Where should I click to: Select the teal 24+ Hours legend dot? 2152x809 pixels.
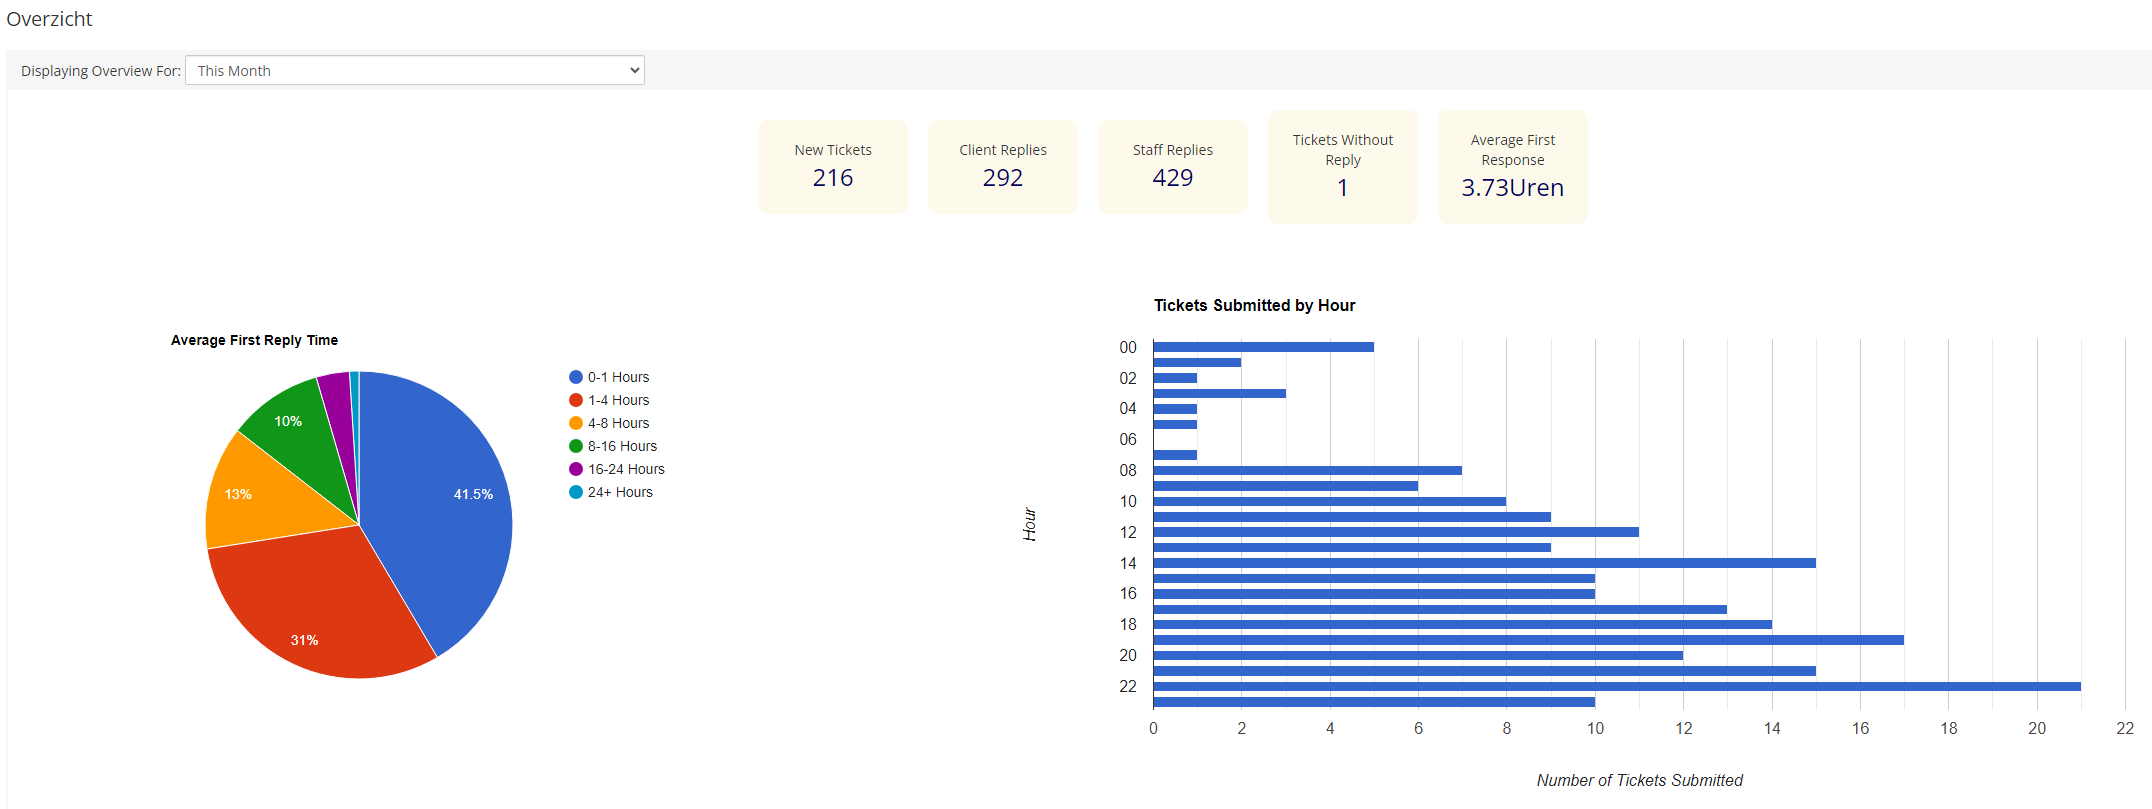[x=576, y=492]
